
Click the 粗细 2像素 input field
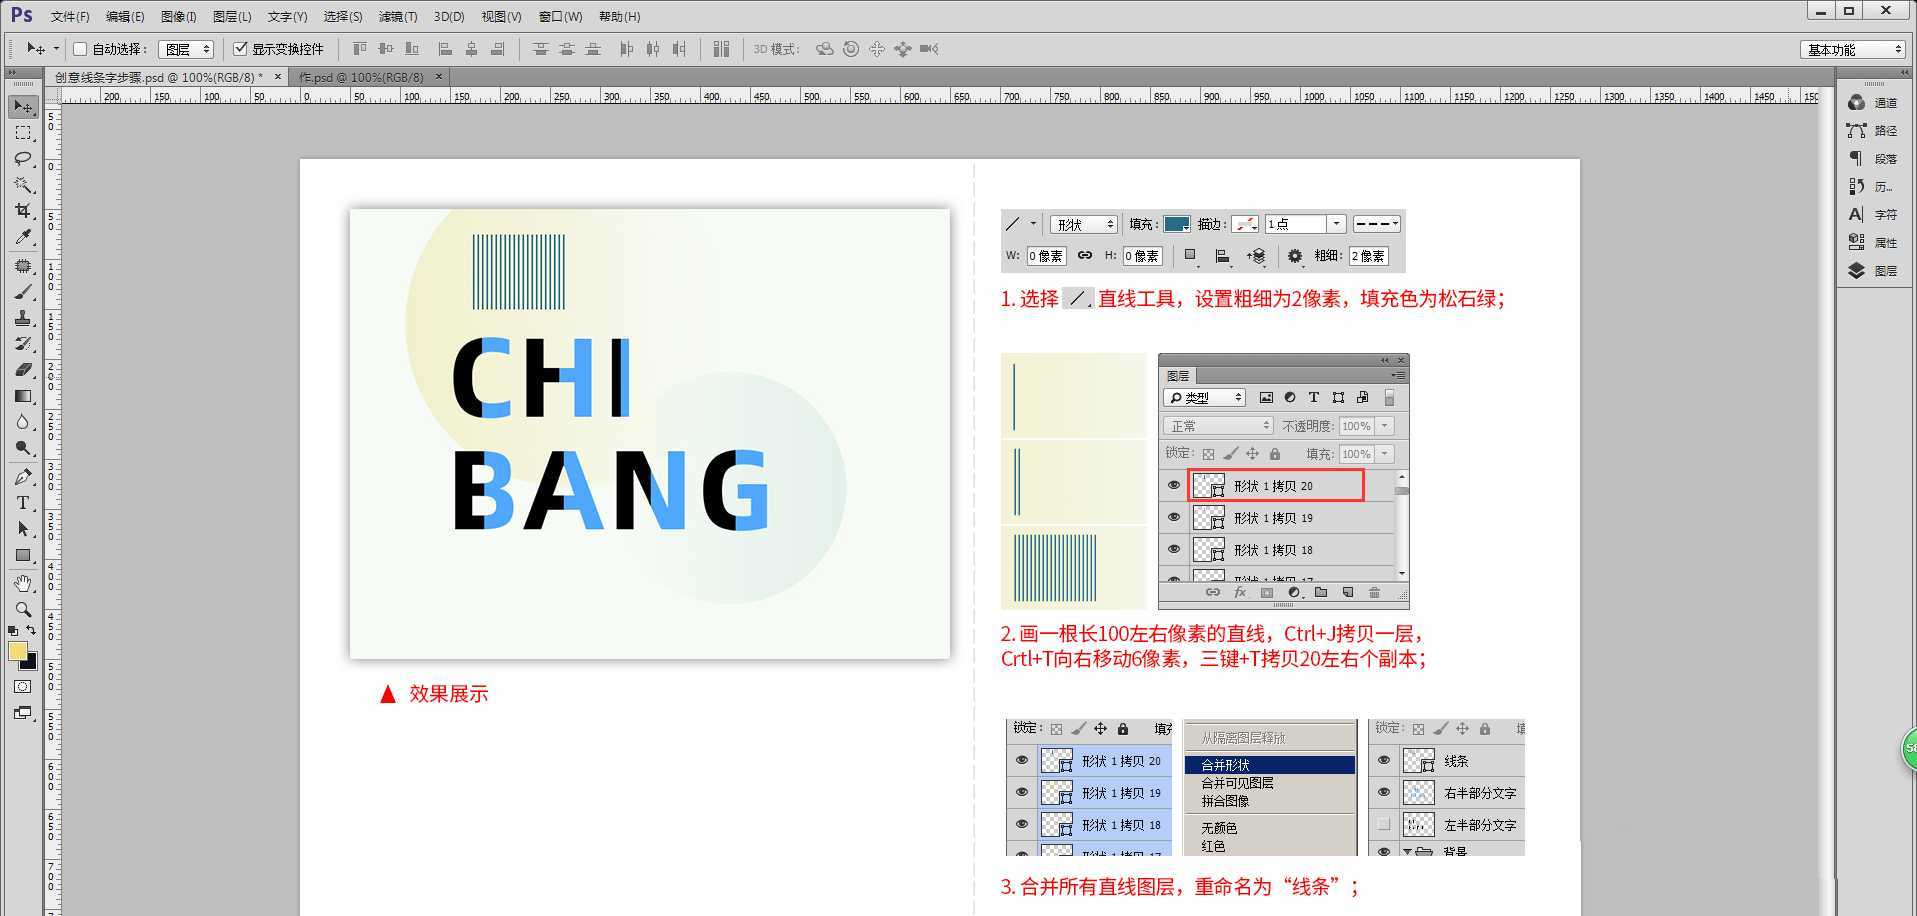tap(1368, 256)
